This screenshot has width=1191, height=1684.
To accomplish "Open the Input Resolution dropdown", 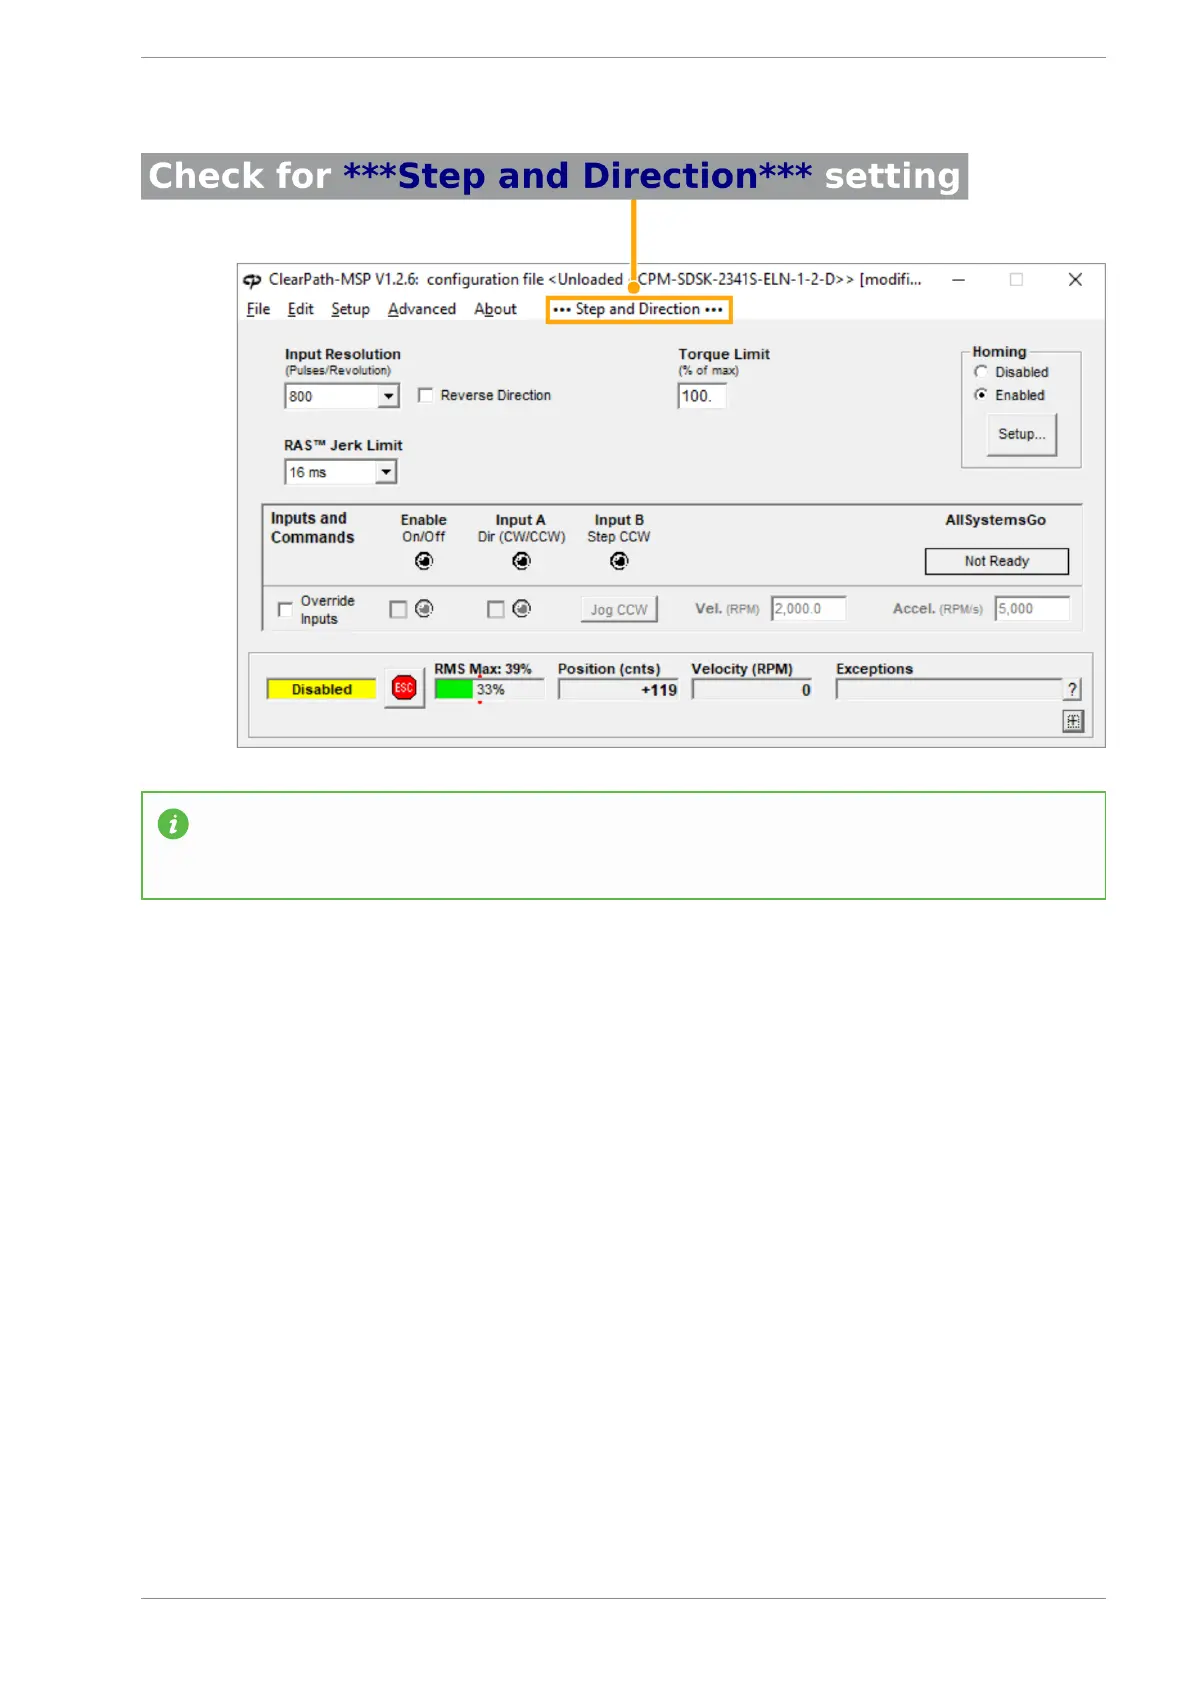I will [x=388, y=396].
